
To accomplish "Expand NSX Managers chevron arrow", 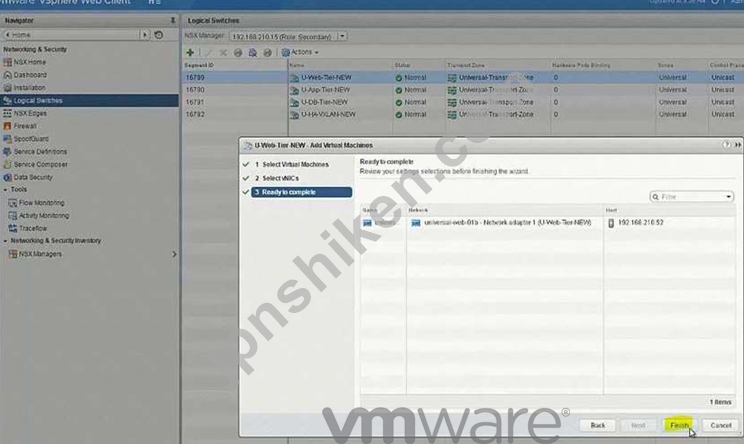I will (174, 254).
